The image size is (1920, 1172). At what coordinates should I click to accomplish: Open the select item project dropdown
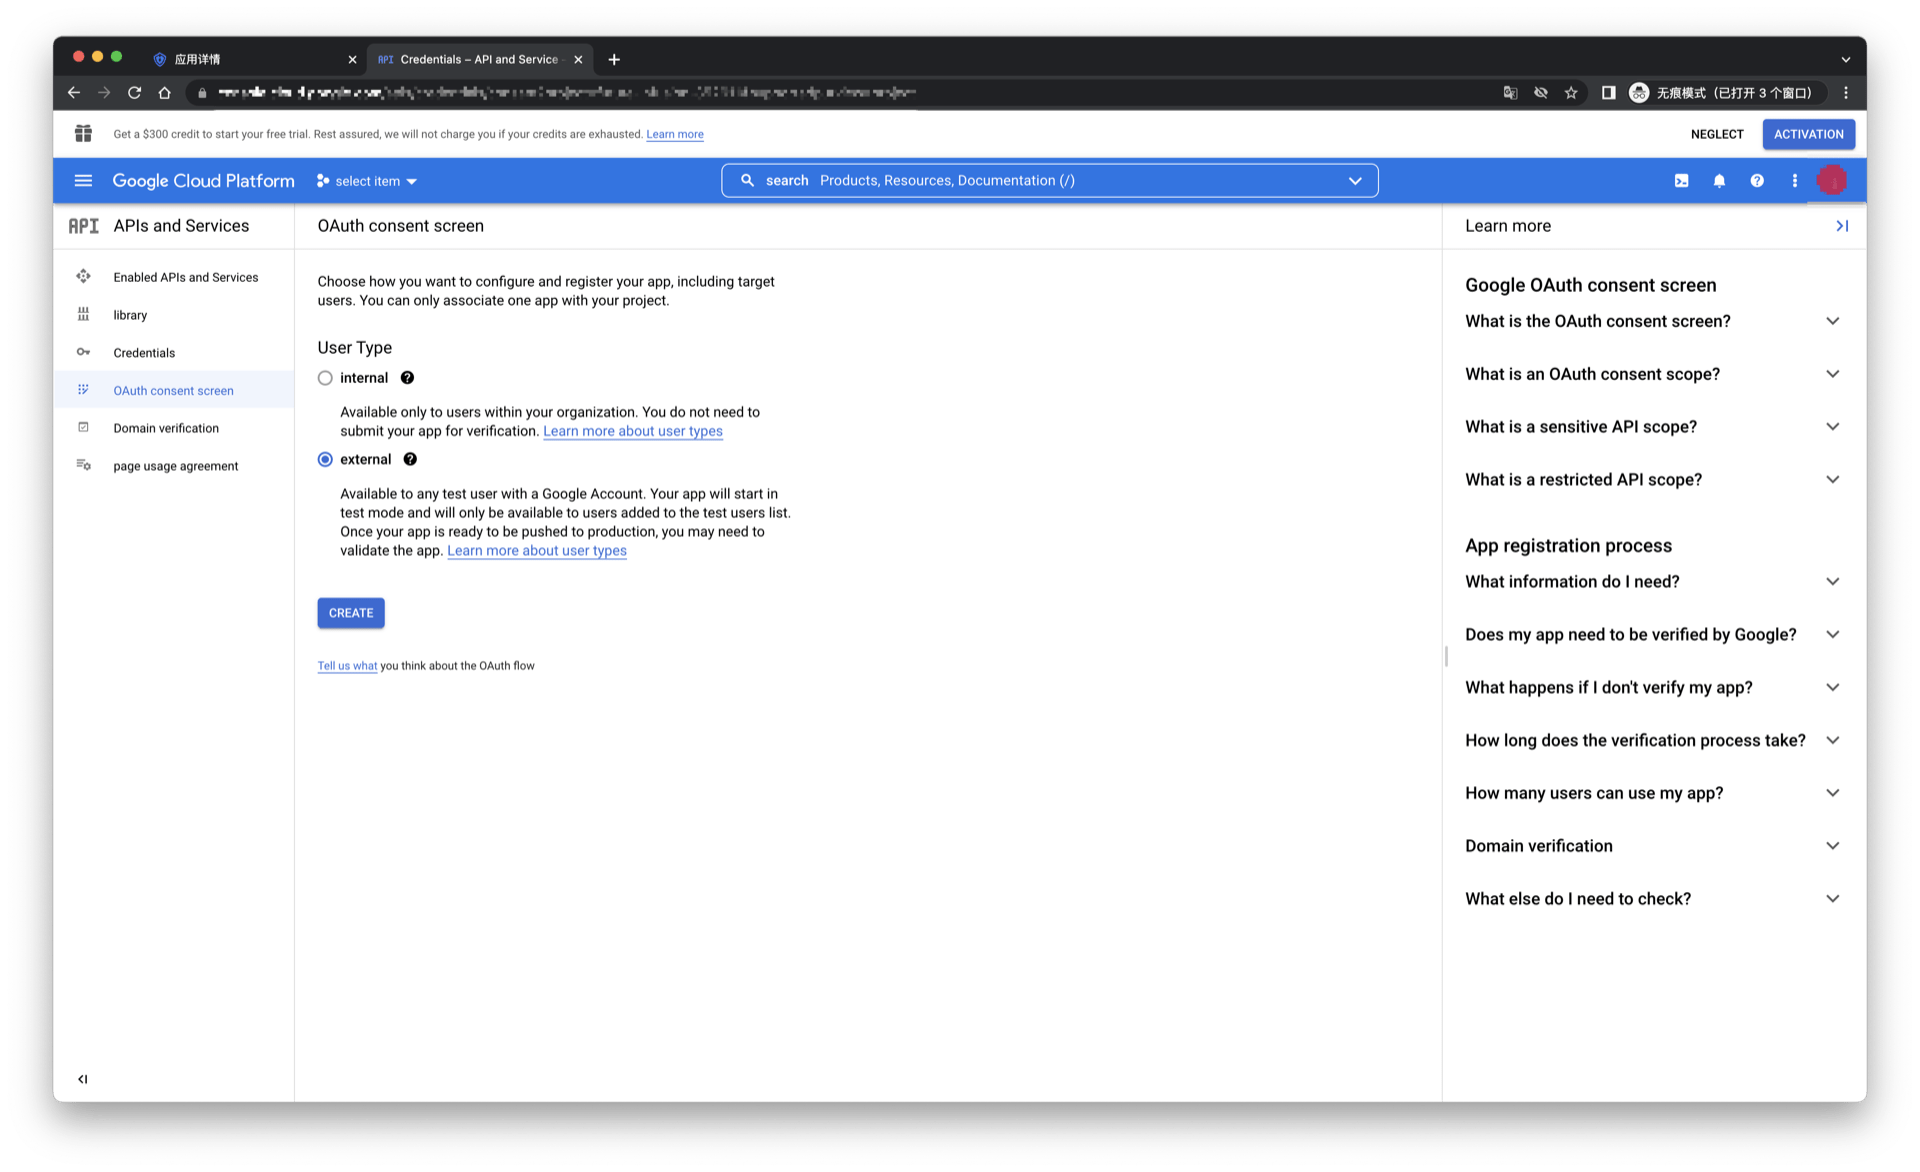pos(367,181)
